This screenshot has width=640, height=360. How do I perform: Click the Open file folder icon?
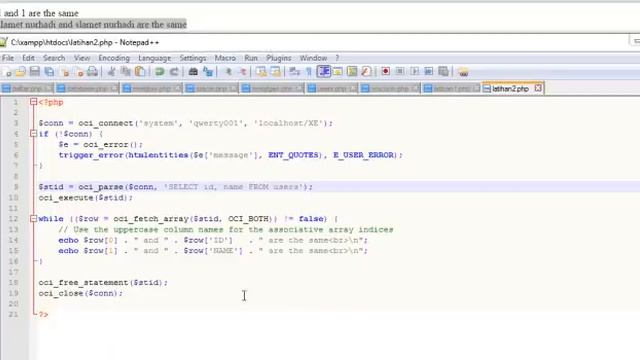[x=20, y=72]
